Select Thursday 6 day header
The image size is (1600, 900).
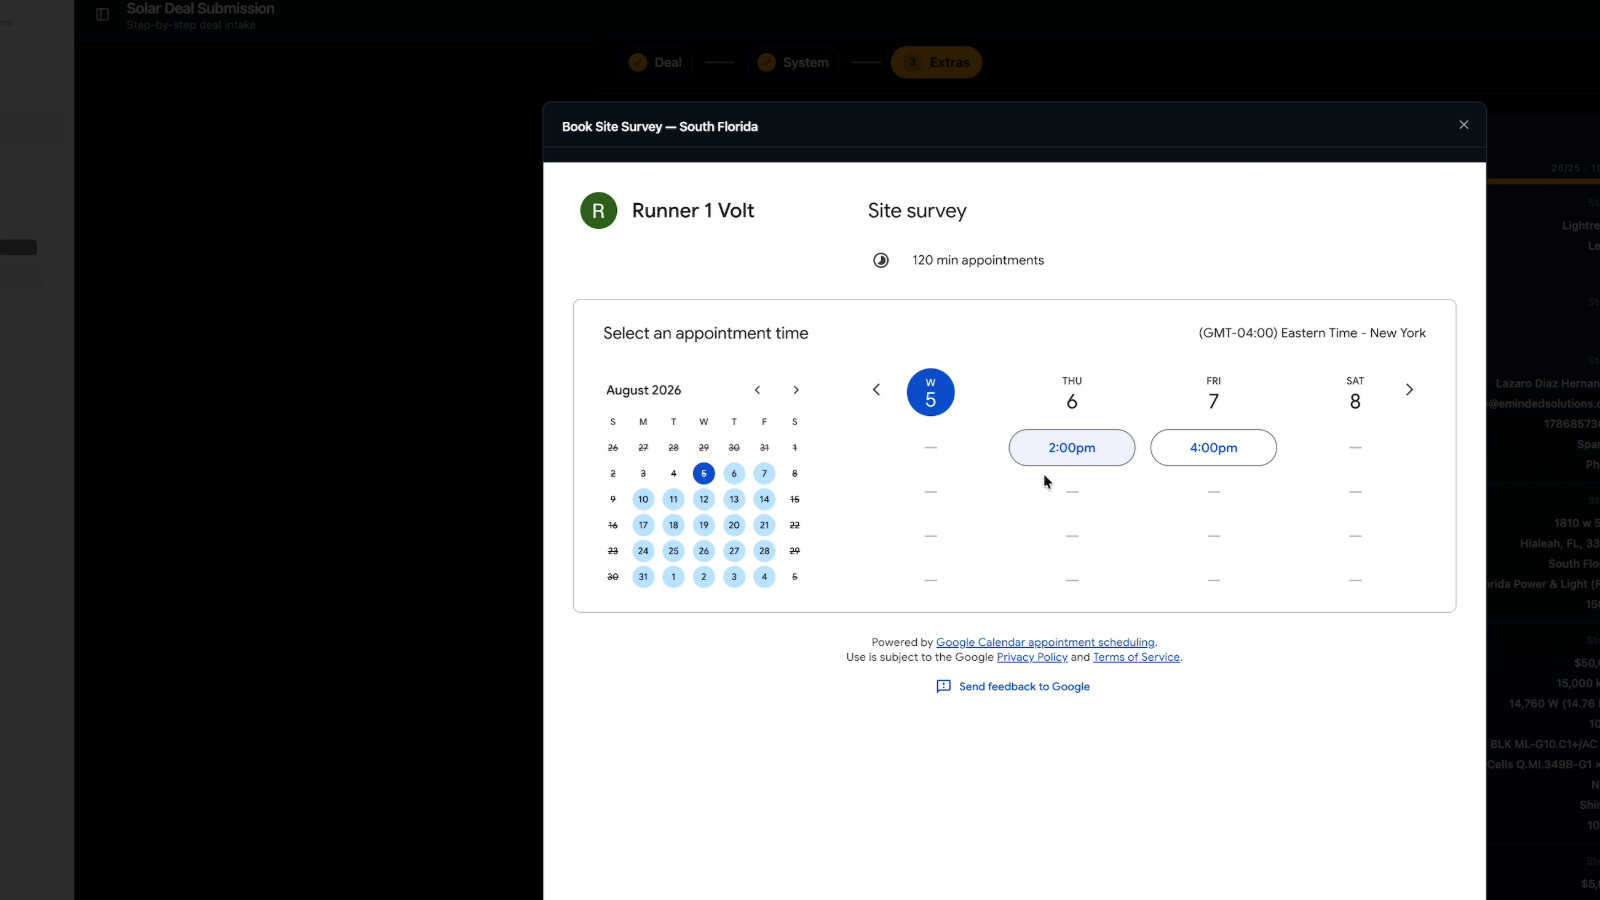click(1072, 394)
